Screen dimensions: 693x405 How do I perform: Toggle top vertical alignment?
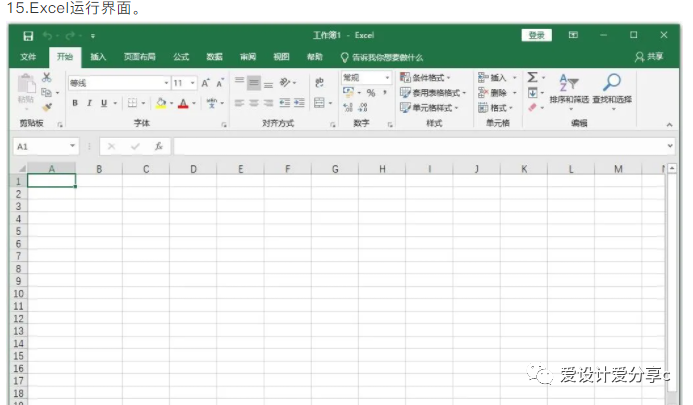(x=239, y=82)
